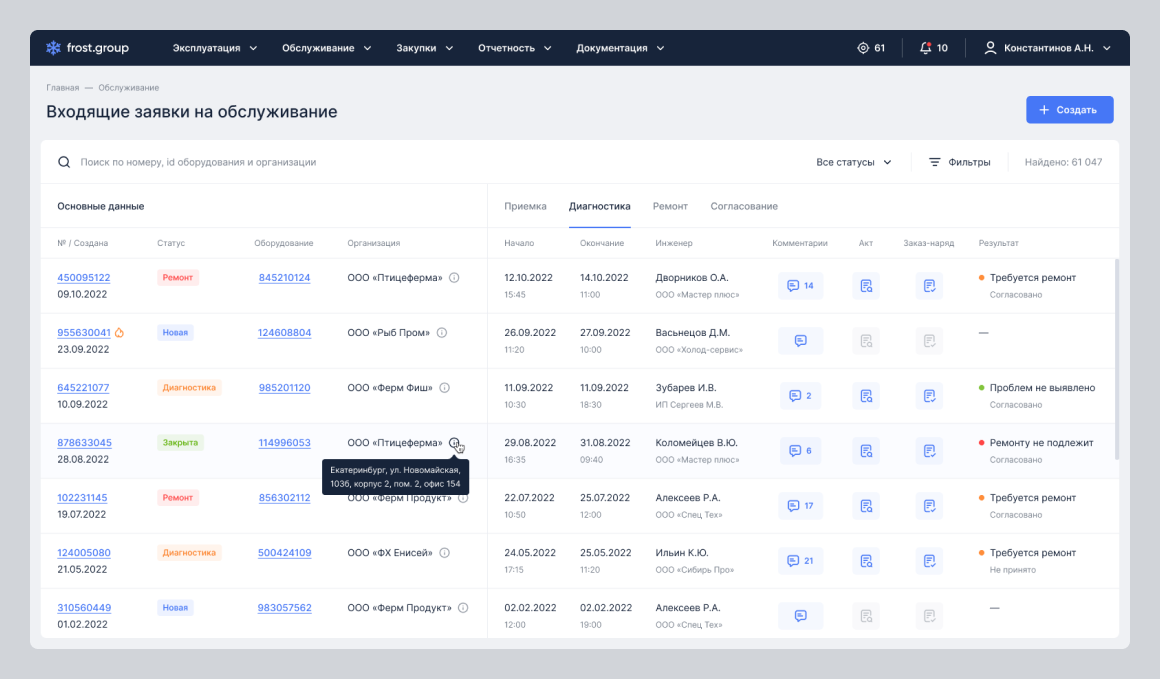Click the notification bell with 10 alerts
1160x679 pixels.
934,48
